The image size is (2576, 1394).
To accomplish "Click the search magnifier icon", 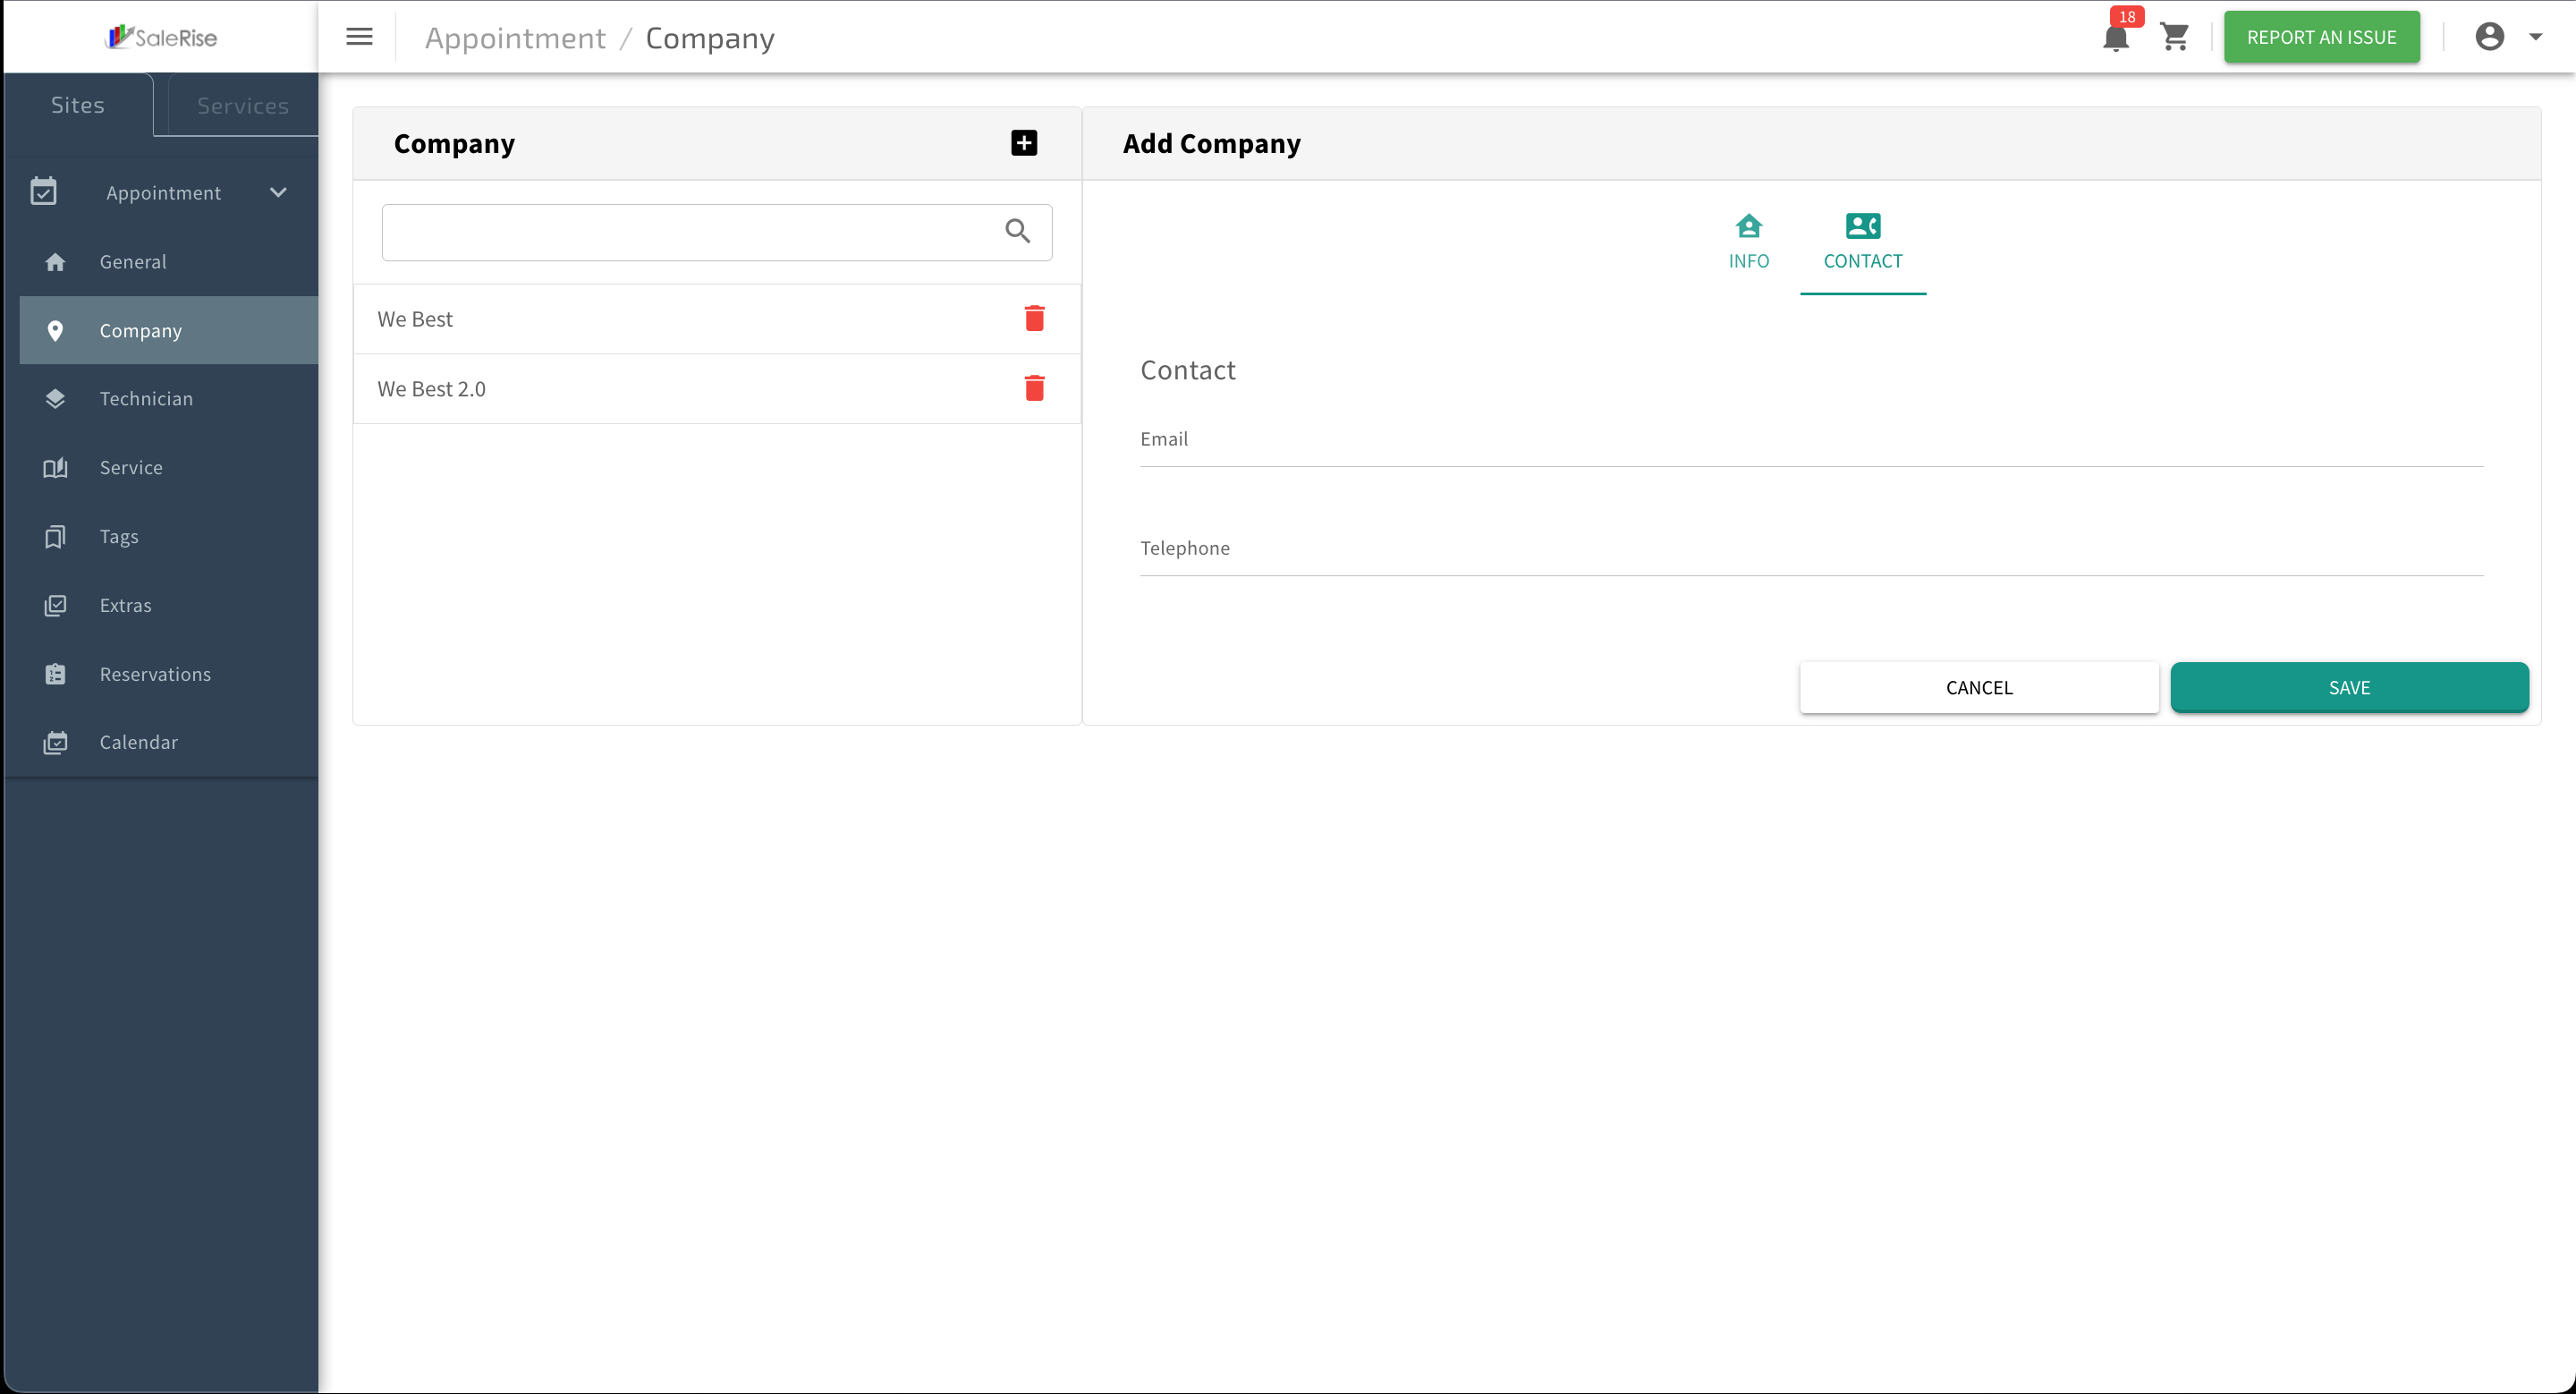I will [1017, 231].
